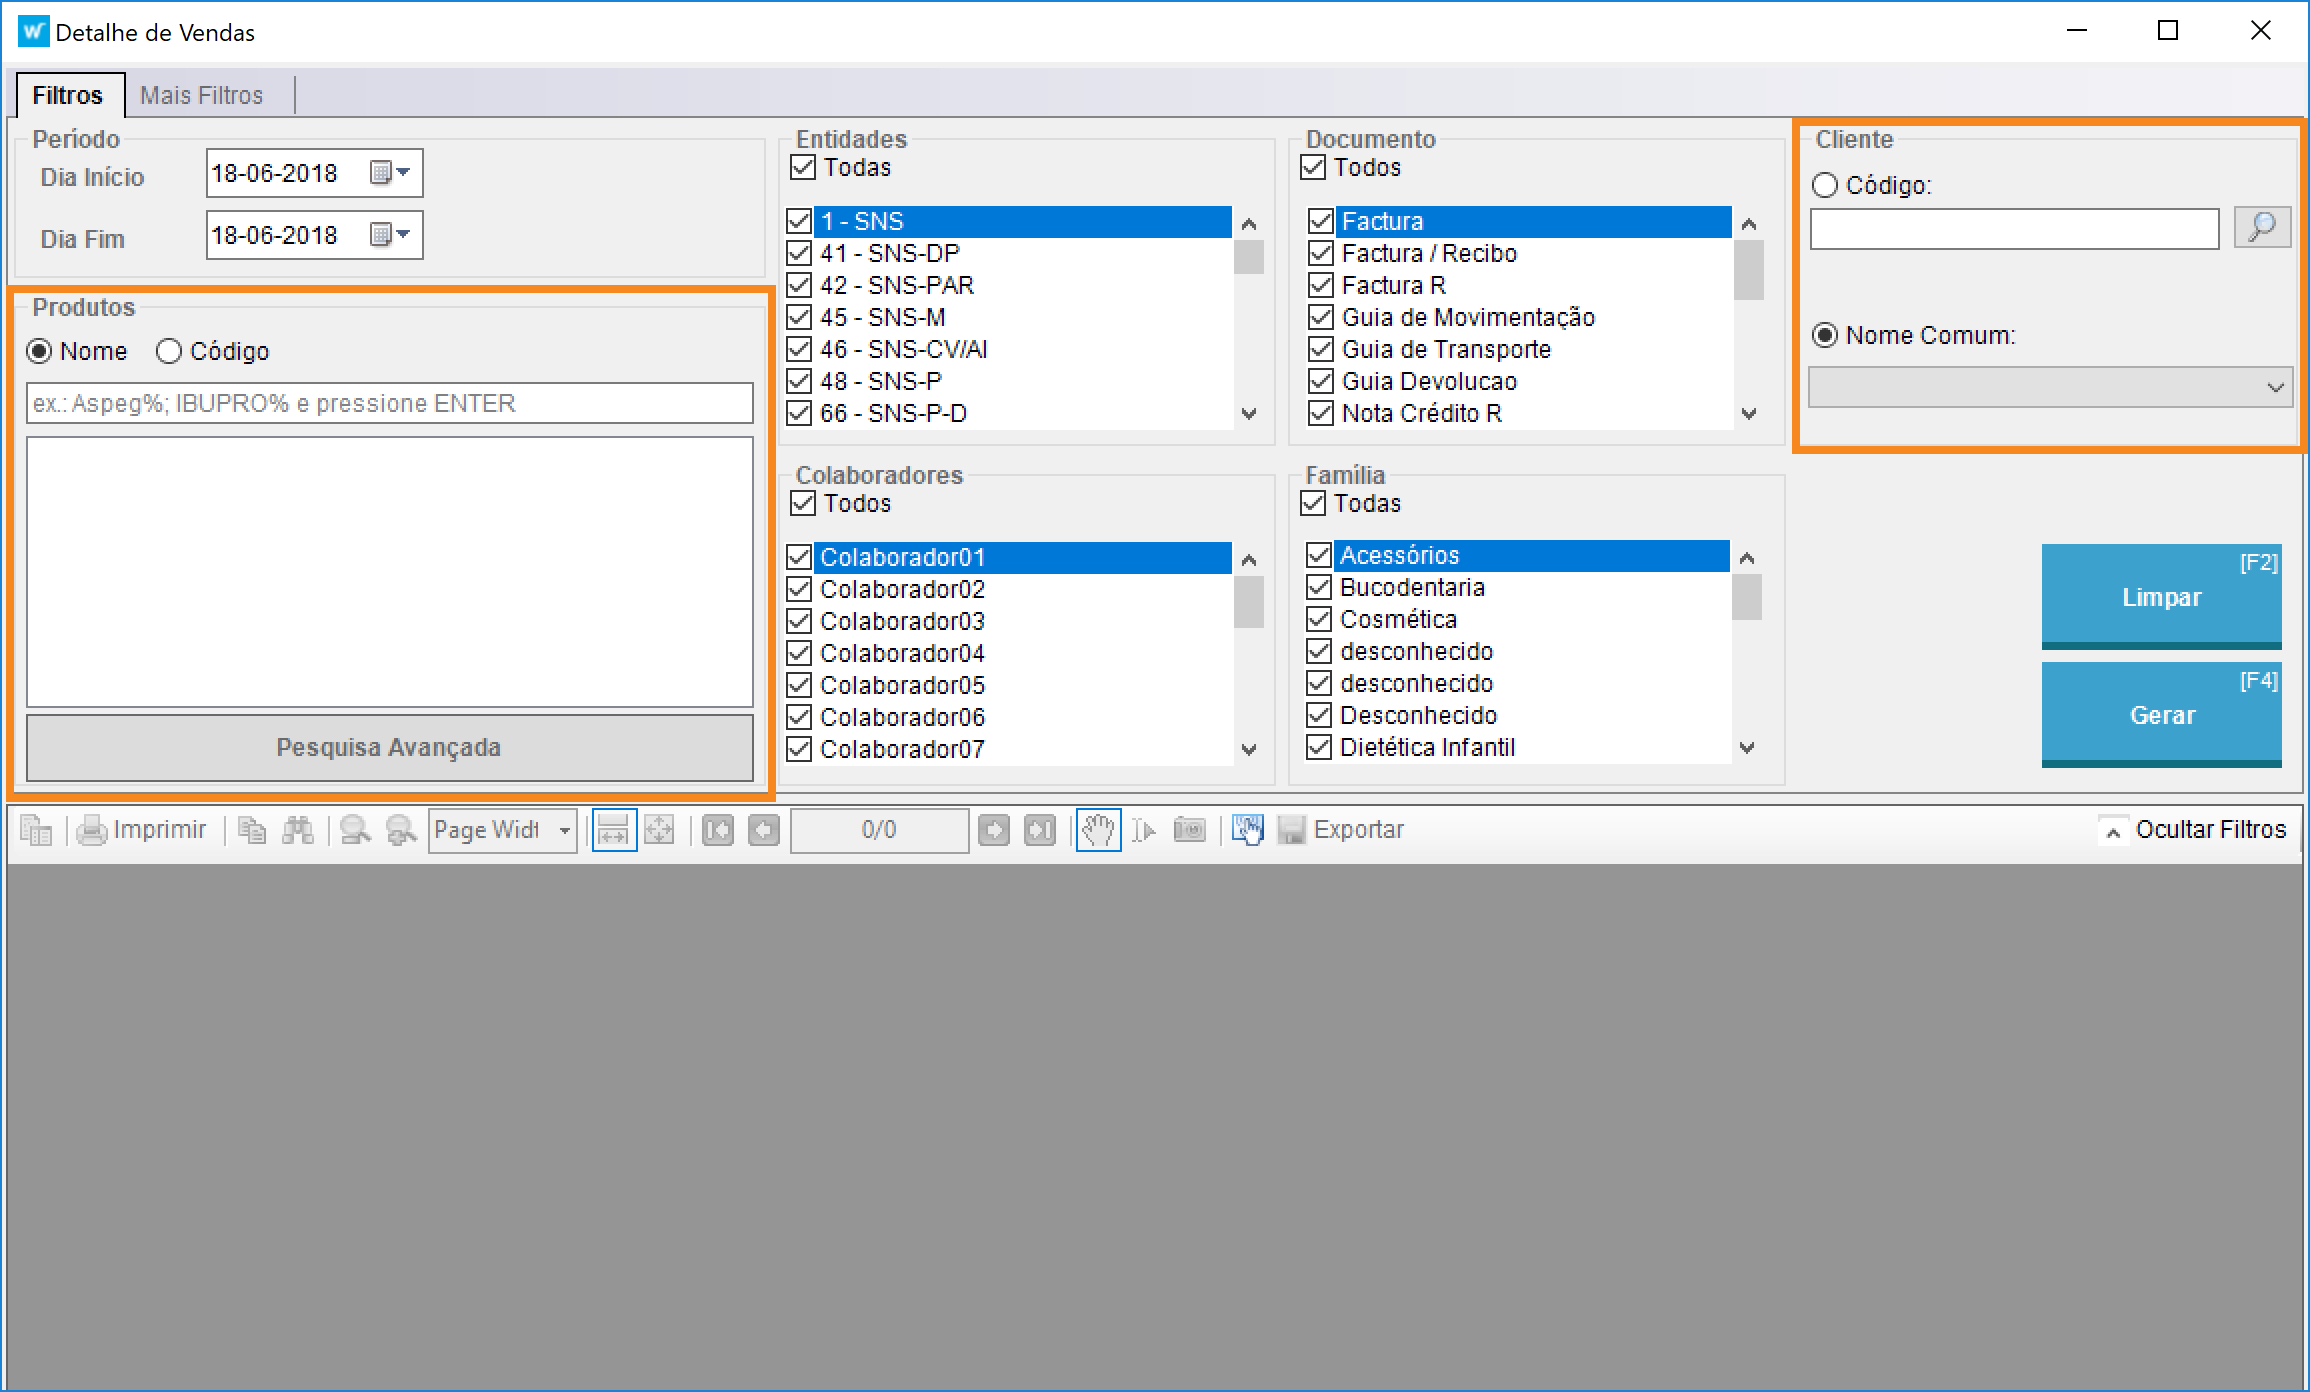Open the Dia Fim calendar picker
Image resolution: width=2310 pixels, height=1392 pixels.
click(391, 235)
